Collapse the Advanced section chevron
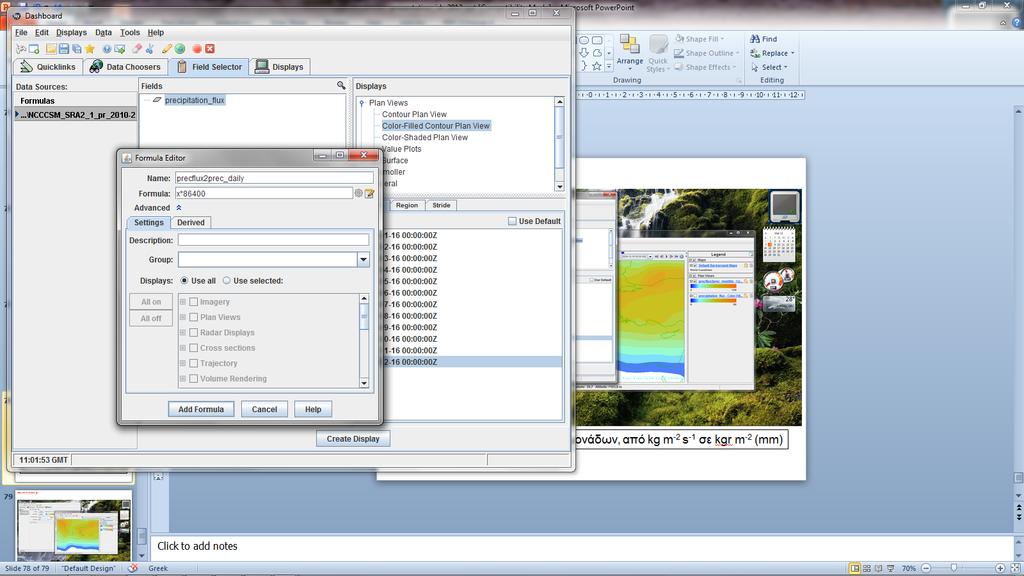Image resolution: width=1024 pixels, height=576 pixels. coord(178,208)
